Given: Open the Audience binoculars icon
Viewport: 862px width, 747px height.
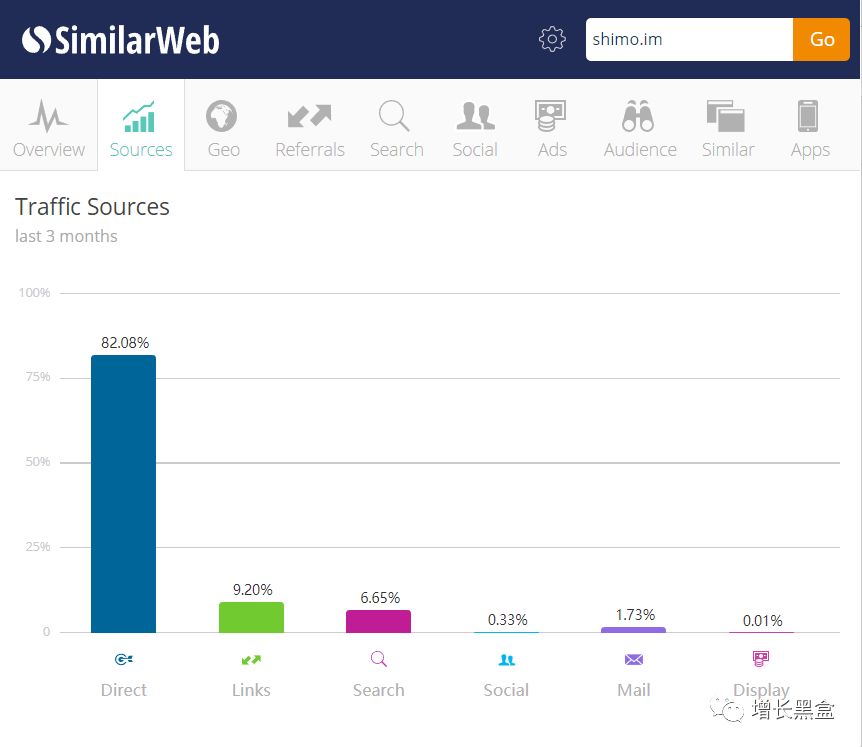Looking at the screenshot, I should 639,116.
